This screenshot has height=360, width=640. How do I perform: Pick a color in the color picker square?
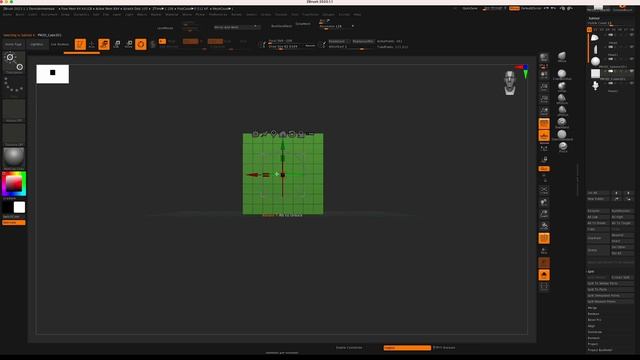pyautogui.click(x=14, y=184)
